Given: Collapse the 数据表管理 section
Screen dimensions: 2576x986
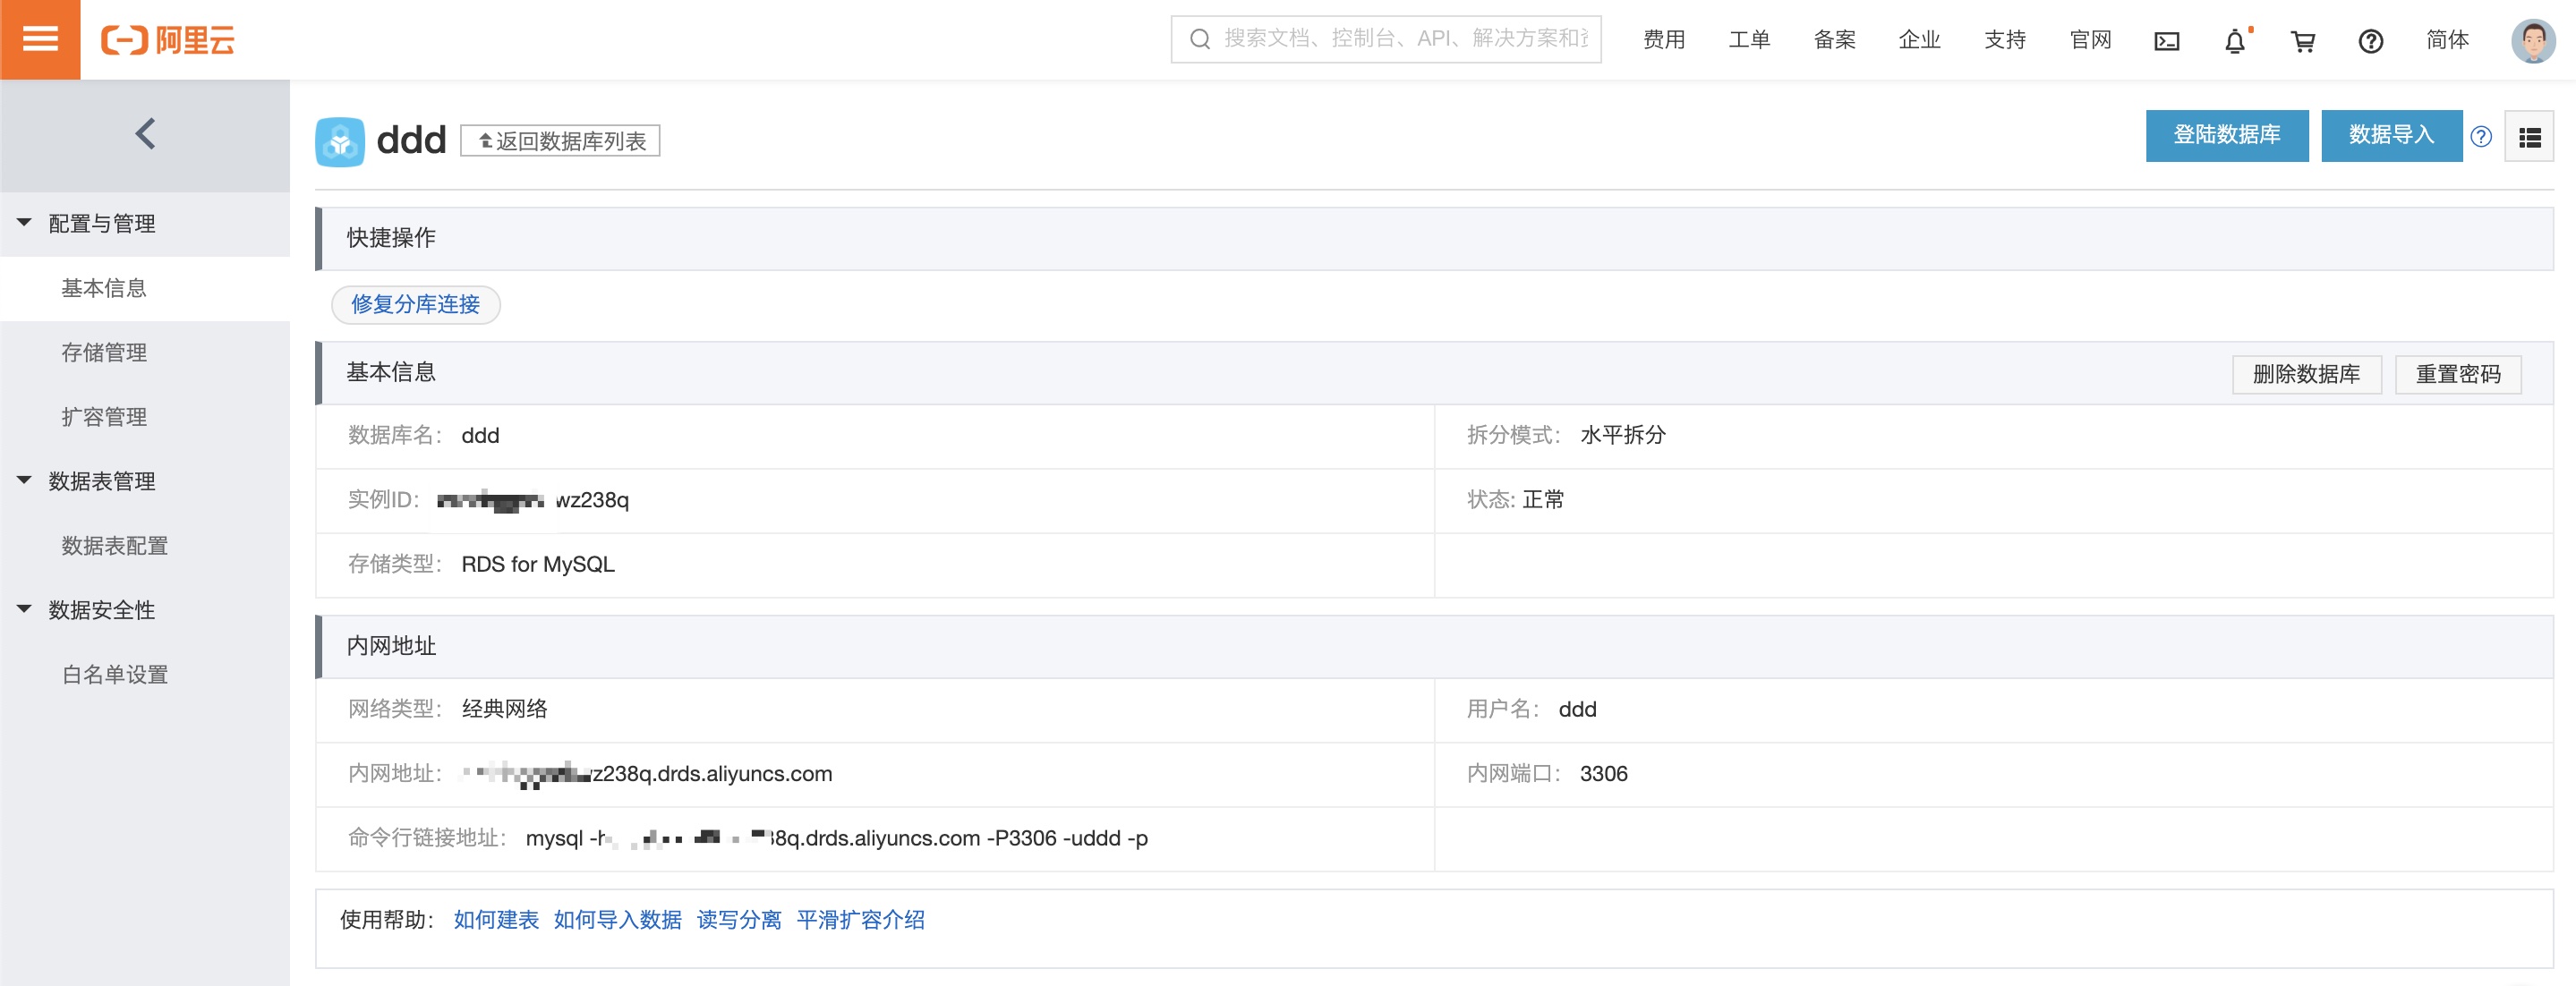Looking at the screenshot, I should coord(24,481).
